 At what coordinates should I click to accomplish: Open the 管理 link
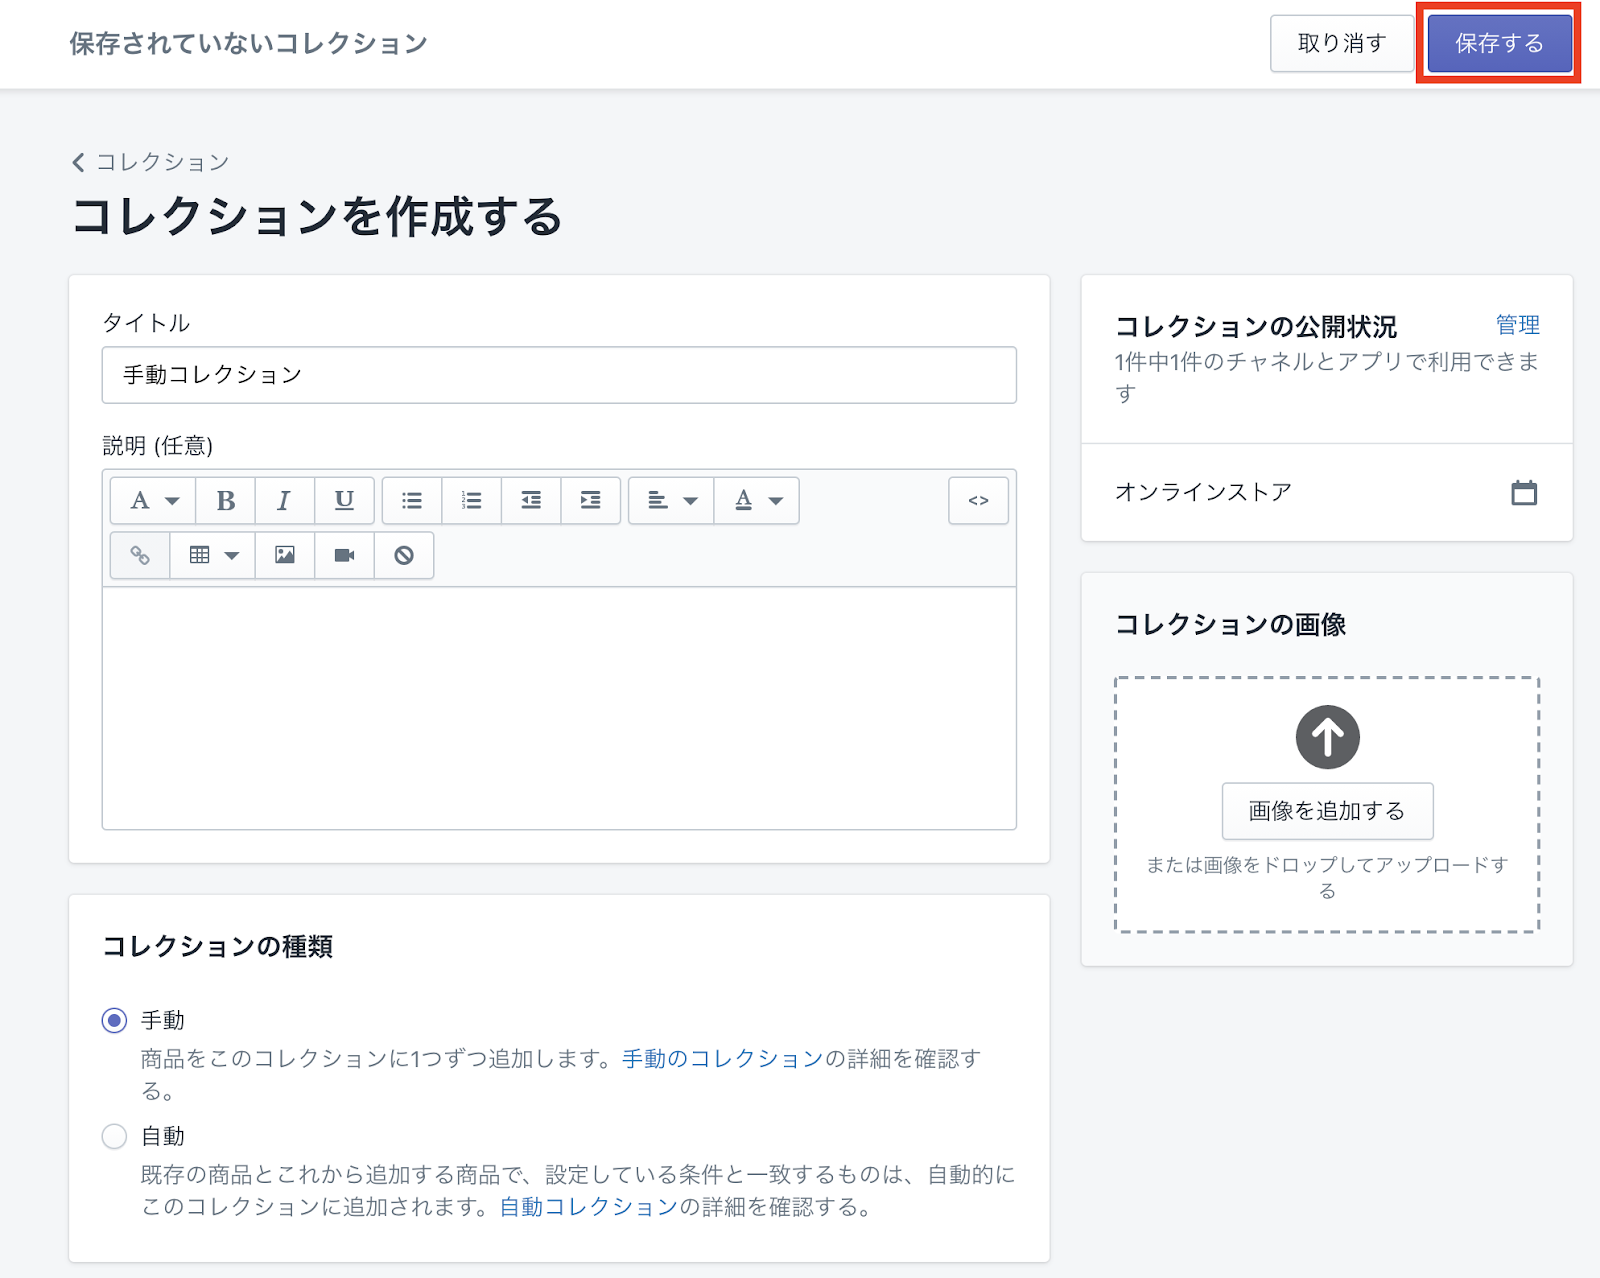point(1517,325)
